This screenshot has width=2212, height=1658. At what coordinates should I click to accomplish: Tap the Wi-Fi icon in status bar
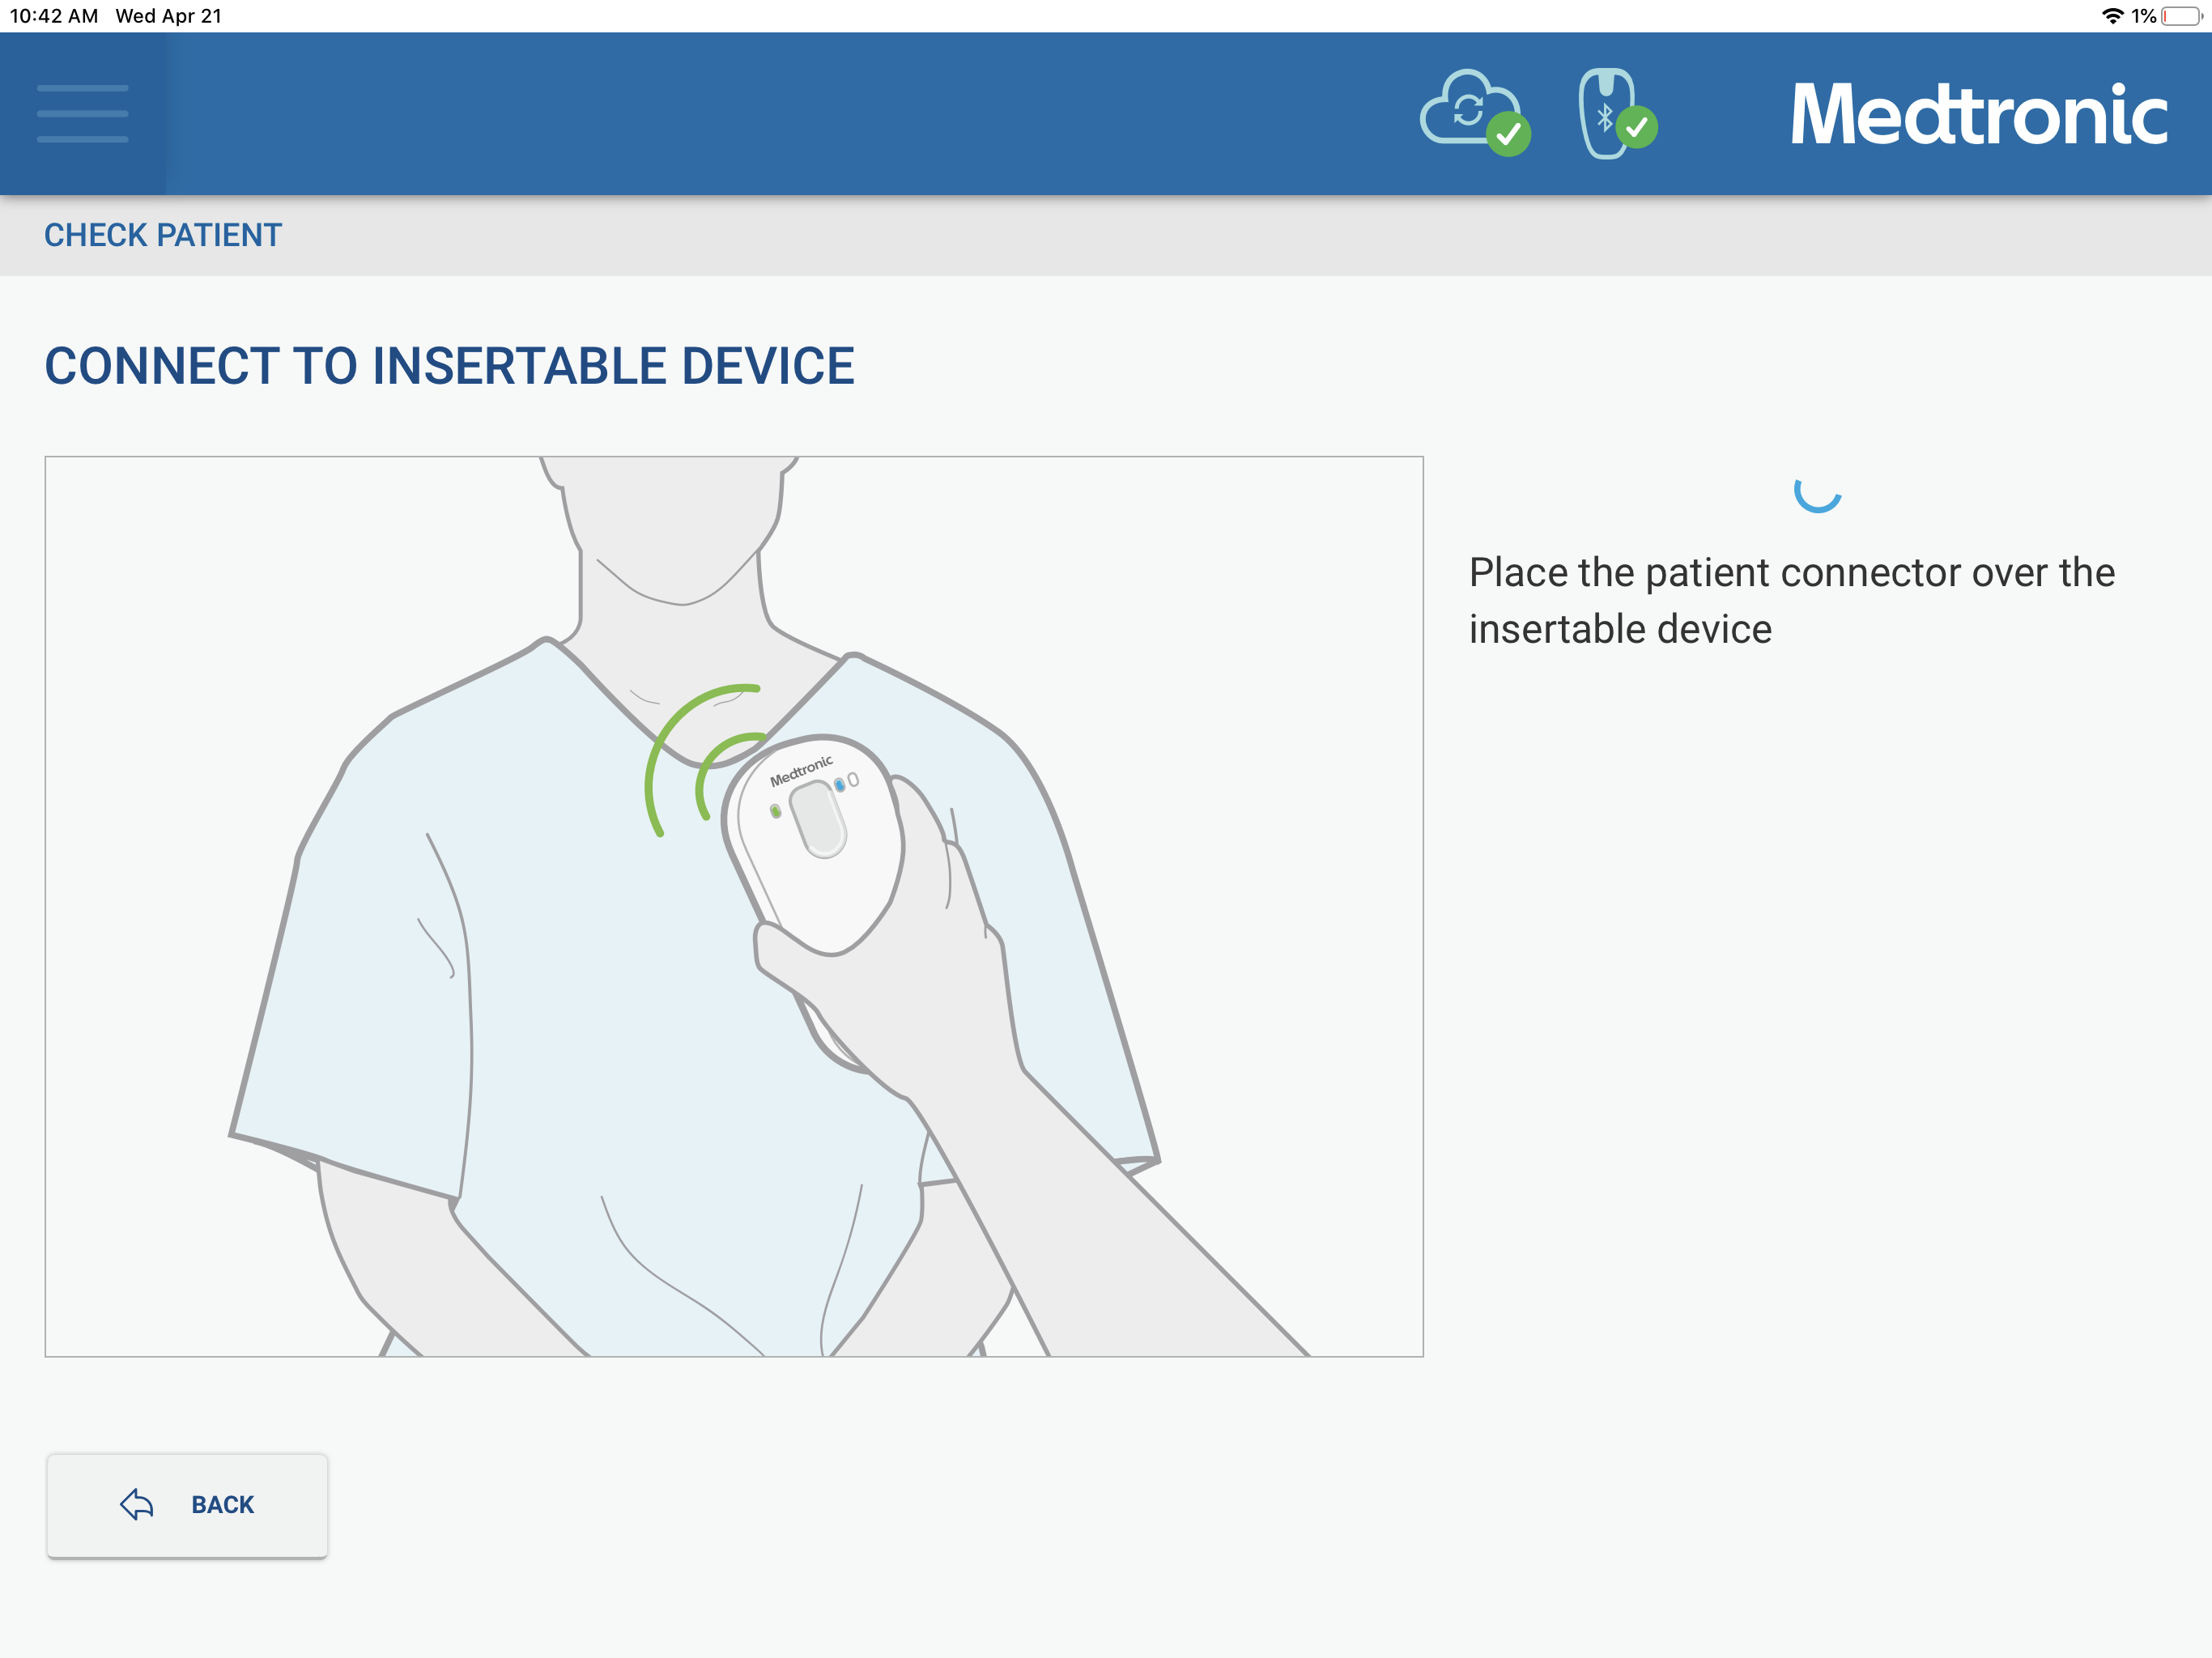(2112, 16)
